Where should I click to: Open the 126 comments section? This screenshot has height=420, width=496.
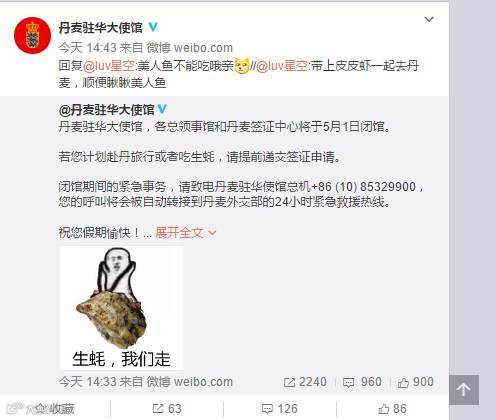[x=280, y=409]
